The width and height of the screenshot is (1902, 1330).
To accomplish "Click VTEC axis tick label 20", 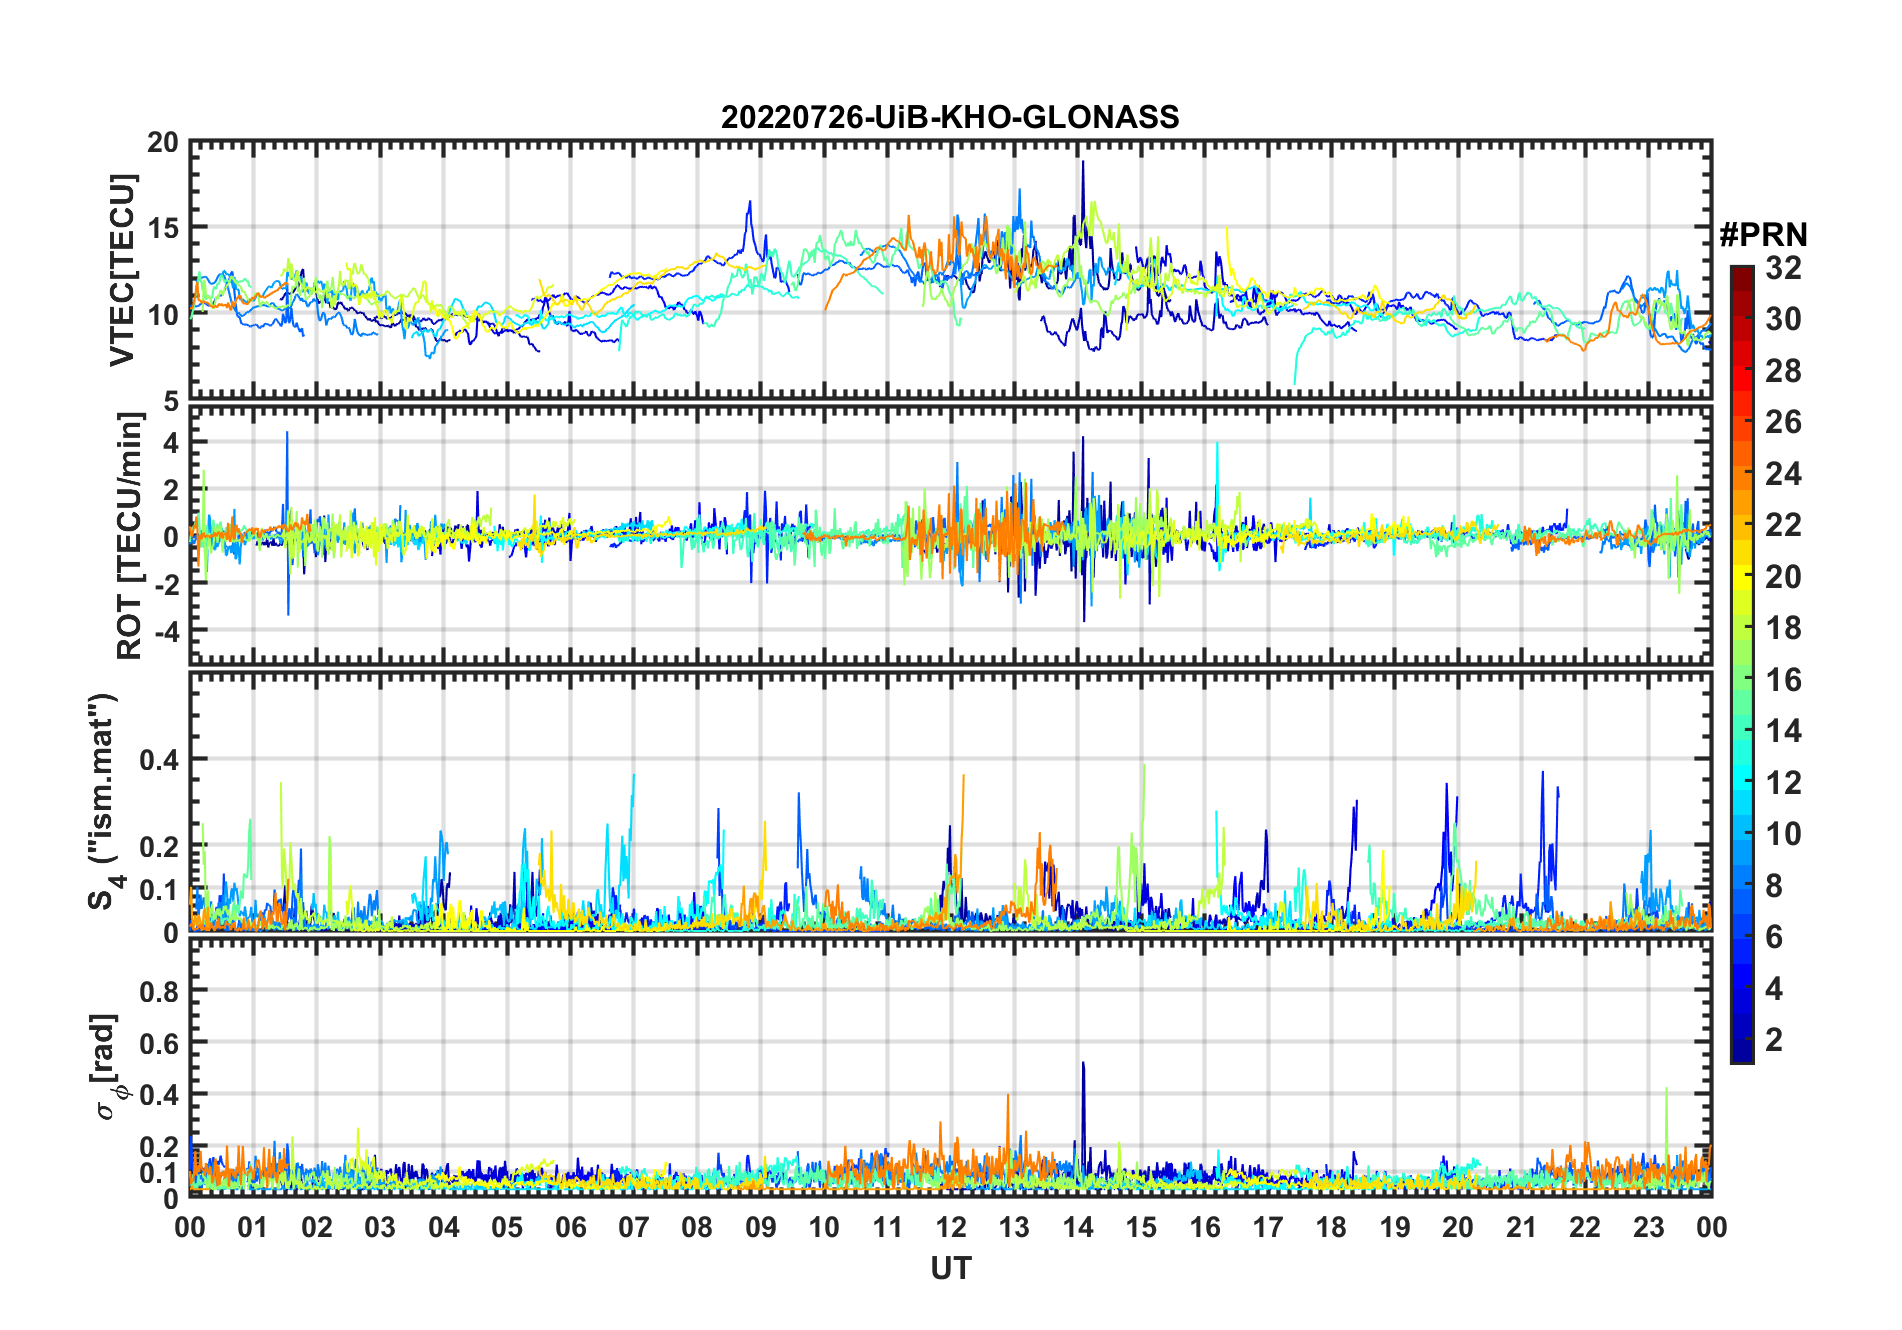I will [162, 143].
